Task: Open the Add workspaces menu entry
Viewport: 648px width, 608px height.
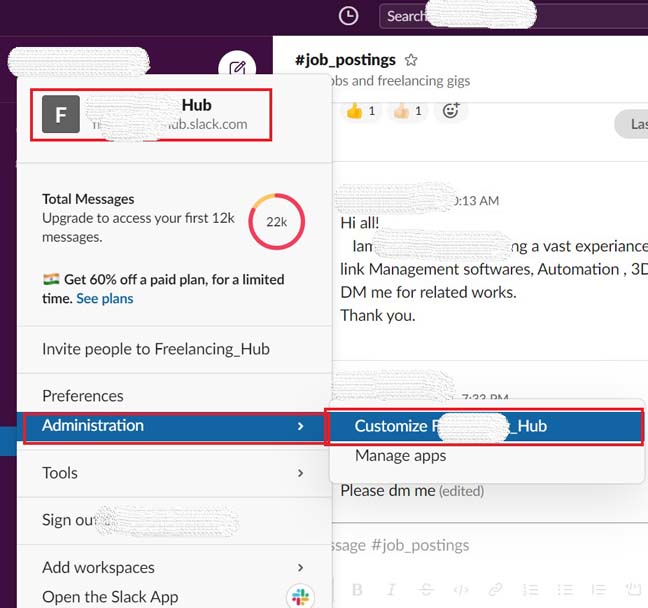Action: 174,567
